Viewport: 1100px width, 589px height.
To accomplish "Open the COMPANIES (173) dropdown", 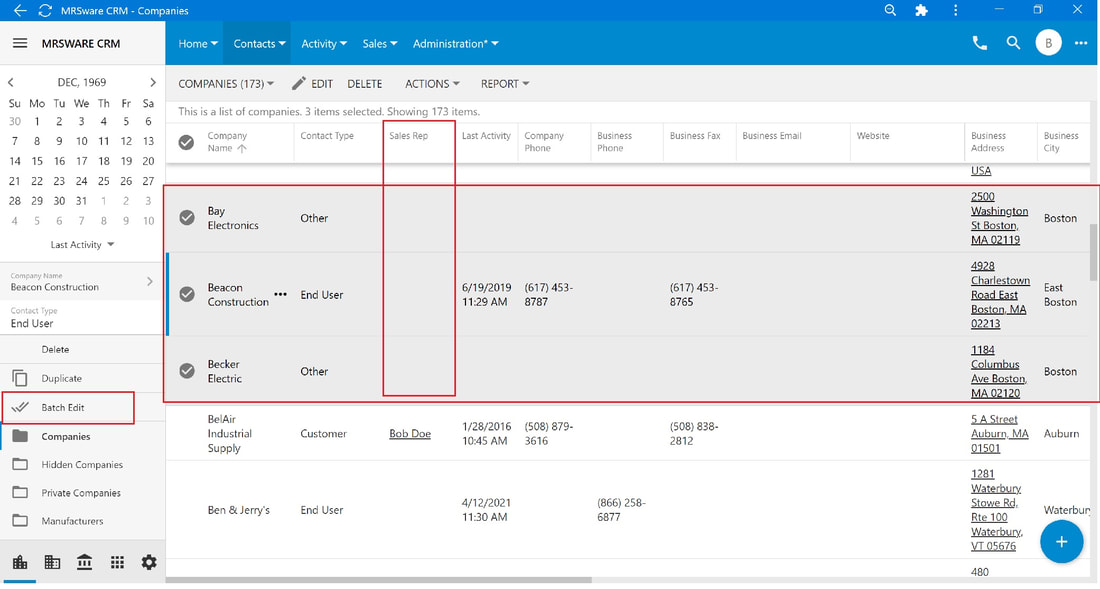I will [226, 83].
